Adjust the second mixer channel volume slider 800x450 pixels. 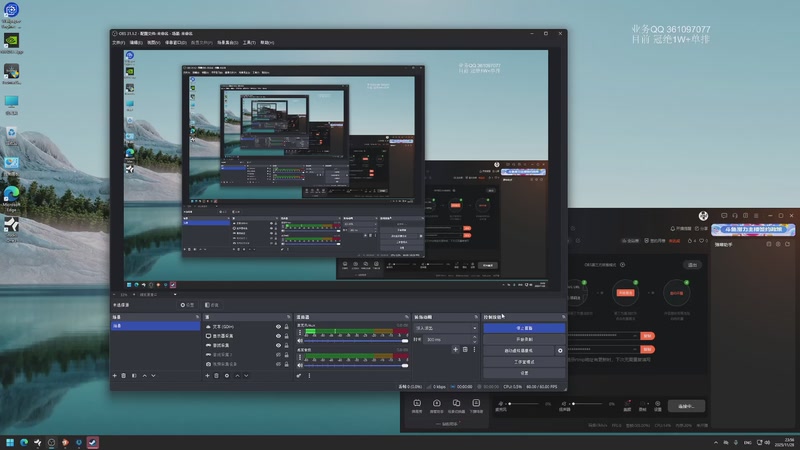(356, 365)
